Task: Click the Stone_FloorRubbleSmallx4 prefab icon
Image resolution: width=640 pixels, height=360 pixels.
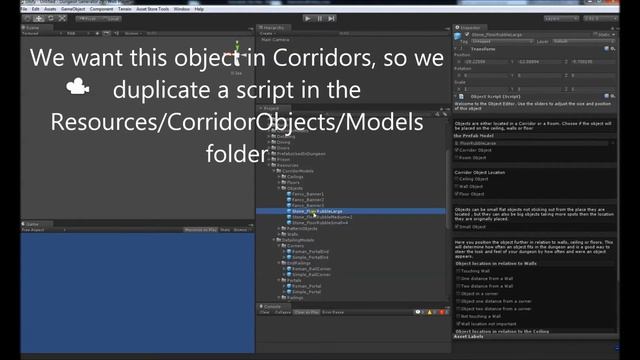Action: (x=289, y=223)
